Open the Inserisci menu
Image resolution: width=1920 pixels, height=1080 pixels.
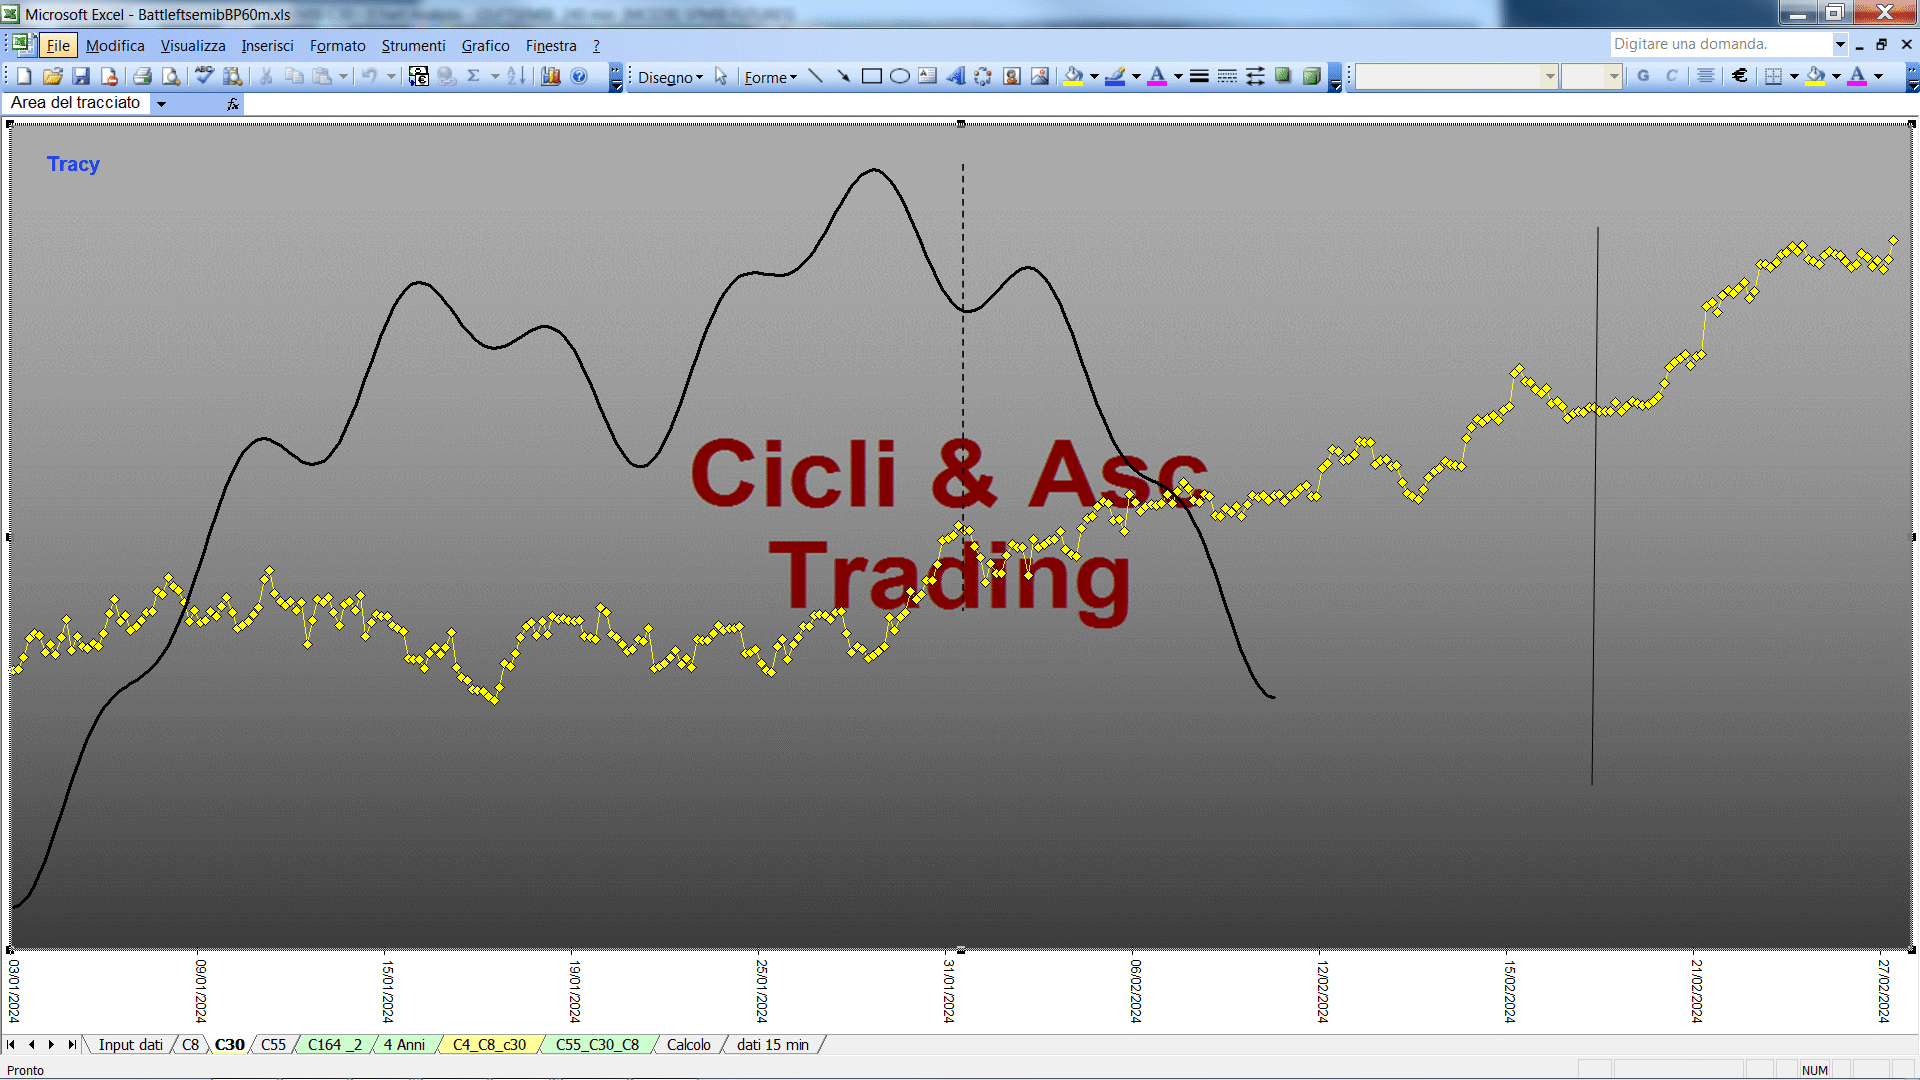coord(267,45)
